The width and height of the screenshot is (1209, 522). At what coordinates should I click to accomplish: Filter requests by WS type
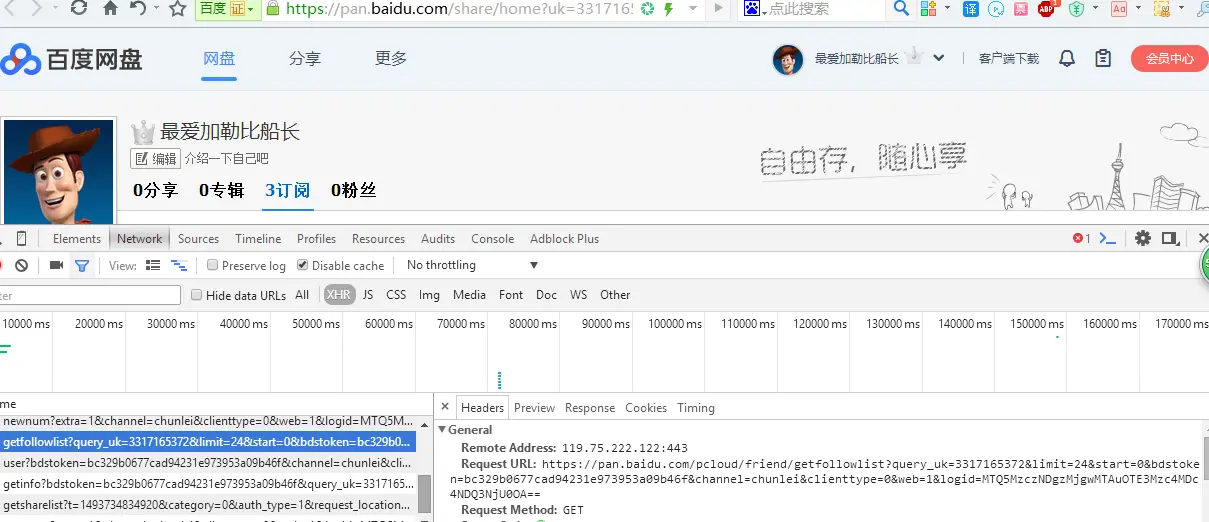(578, 295)
